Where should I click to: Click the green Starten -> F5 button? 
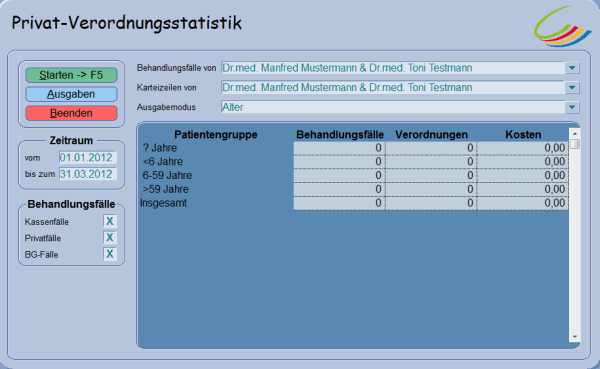point(71,75)
